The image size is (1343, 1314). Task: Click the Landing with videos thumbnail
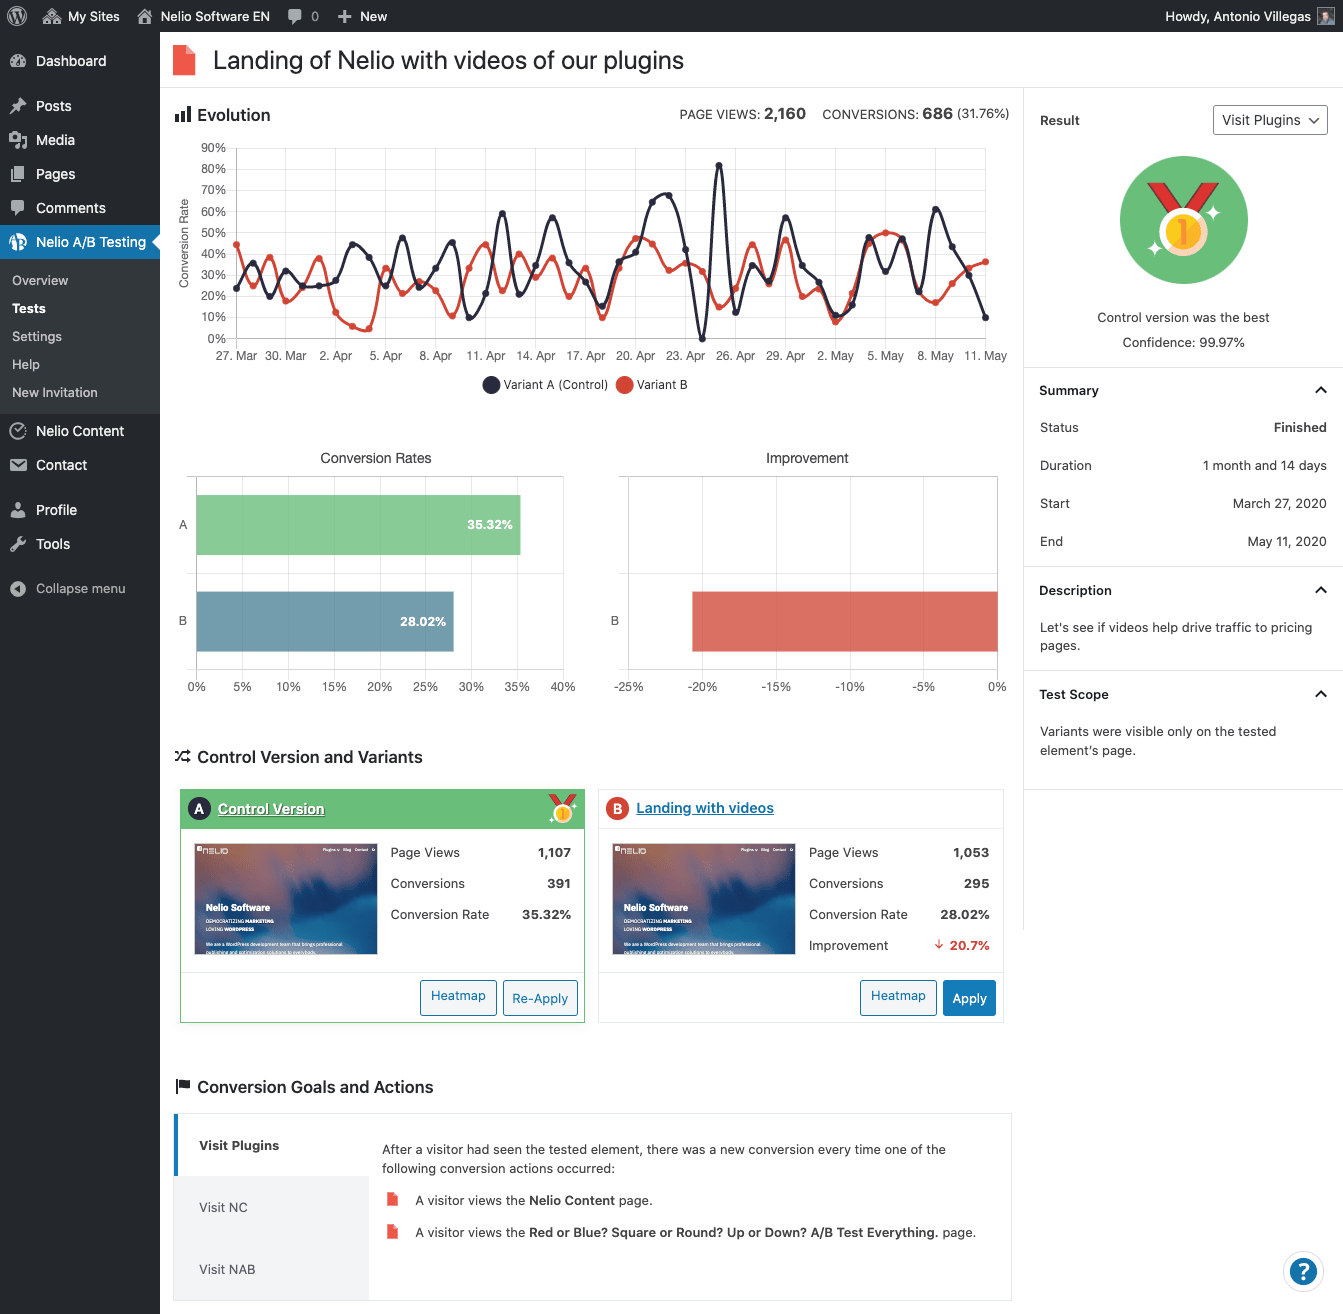(x=703, y=899)
